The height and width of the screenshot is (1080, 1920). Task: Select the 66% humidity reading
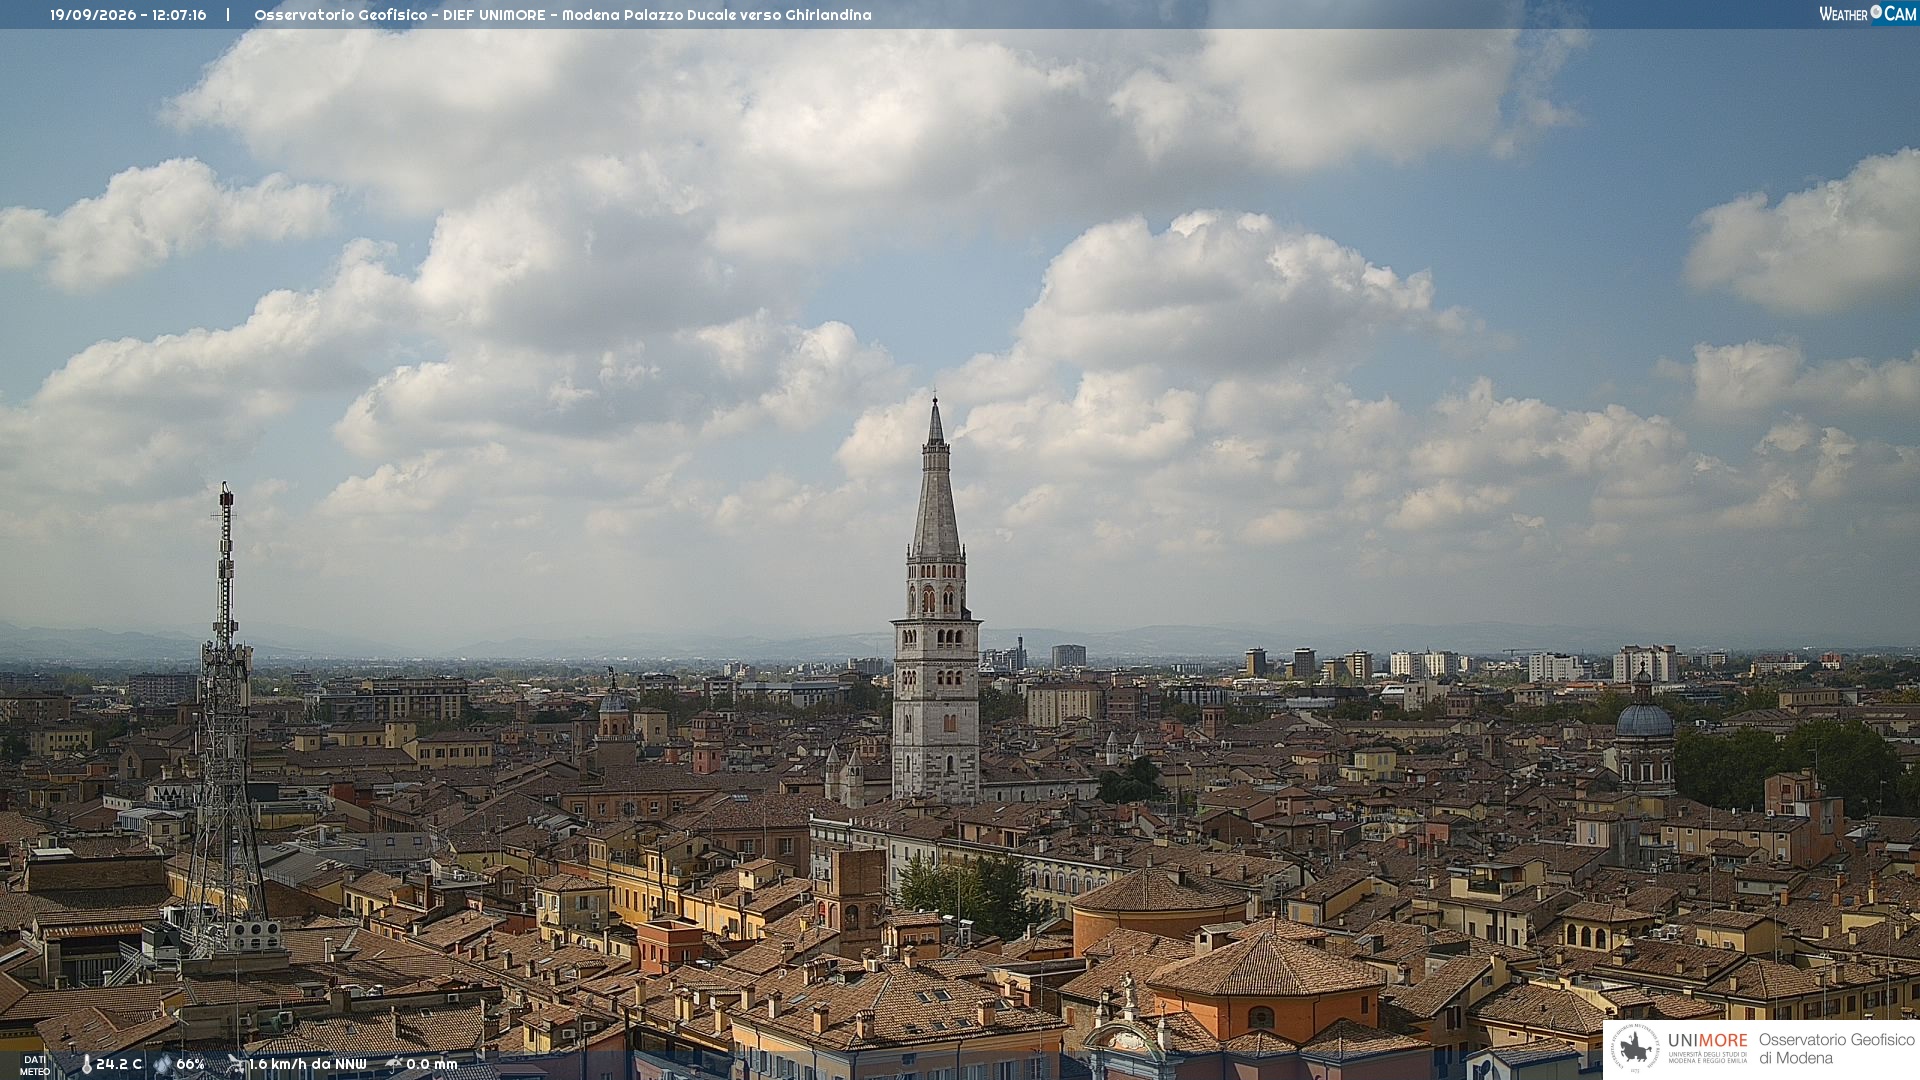pos(190,1064)
